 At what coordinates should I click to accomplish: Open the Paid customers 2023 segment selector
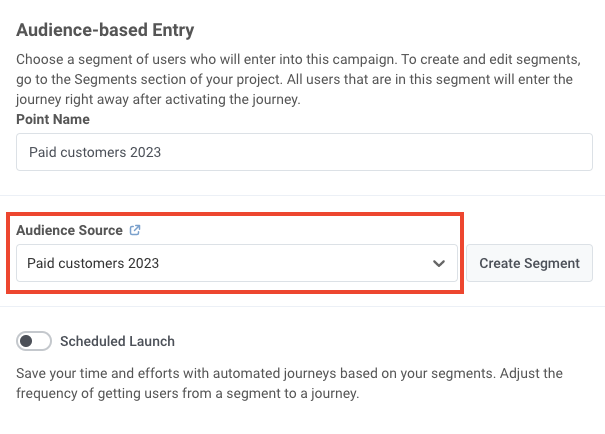237,264
